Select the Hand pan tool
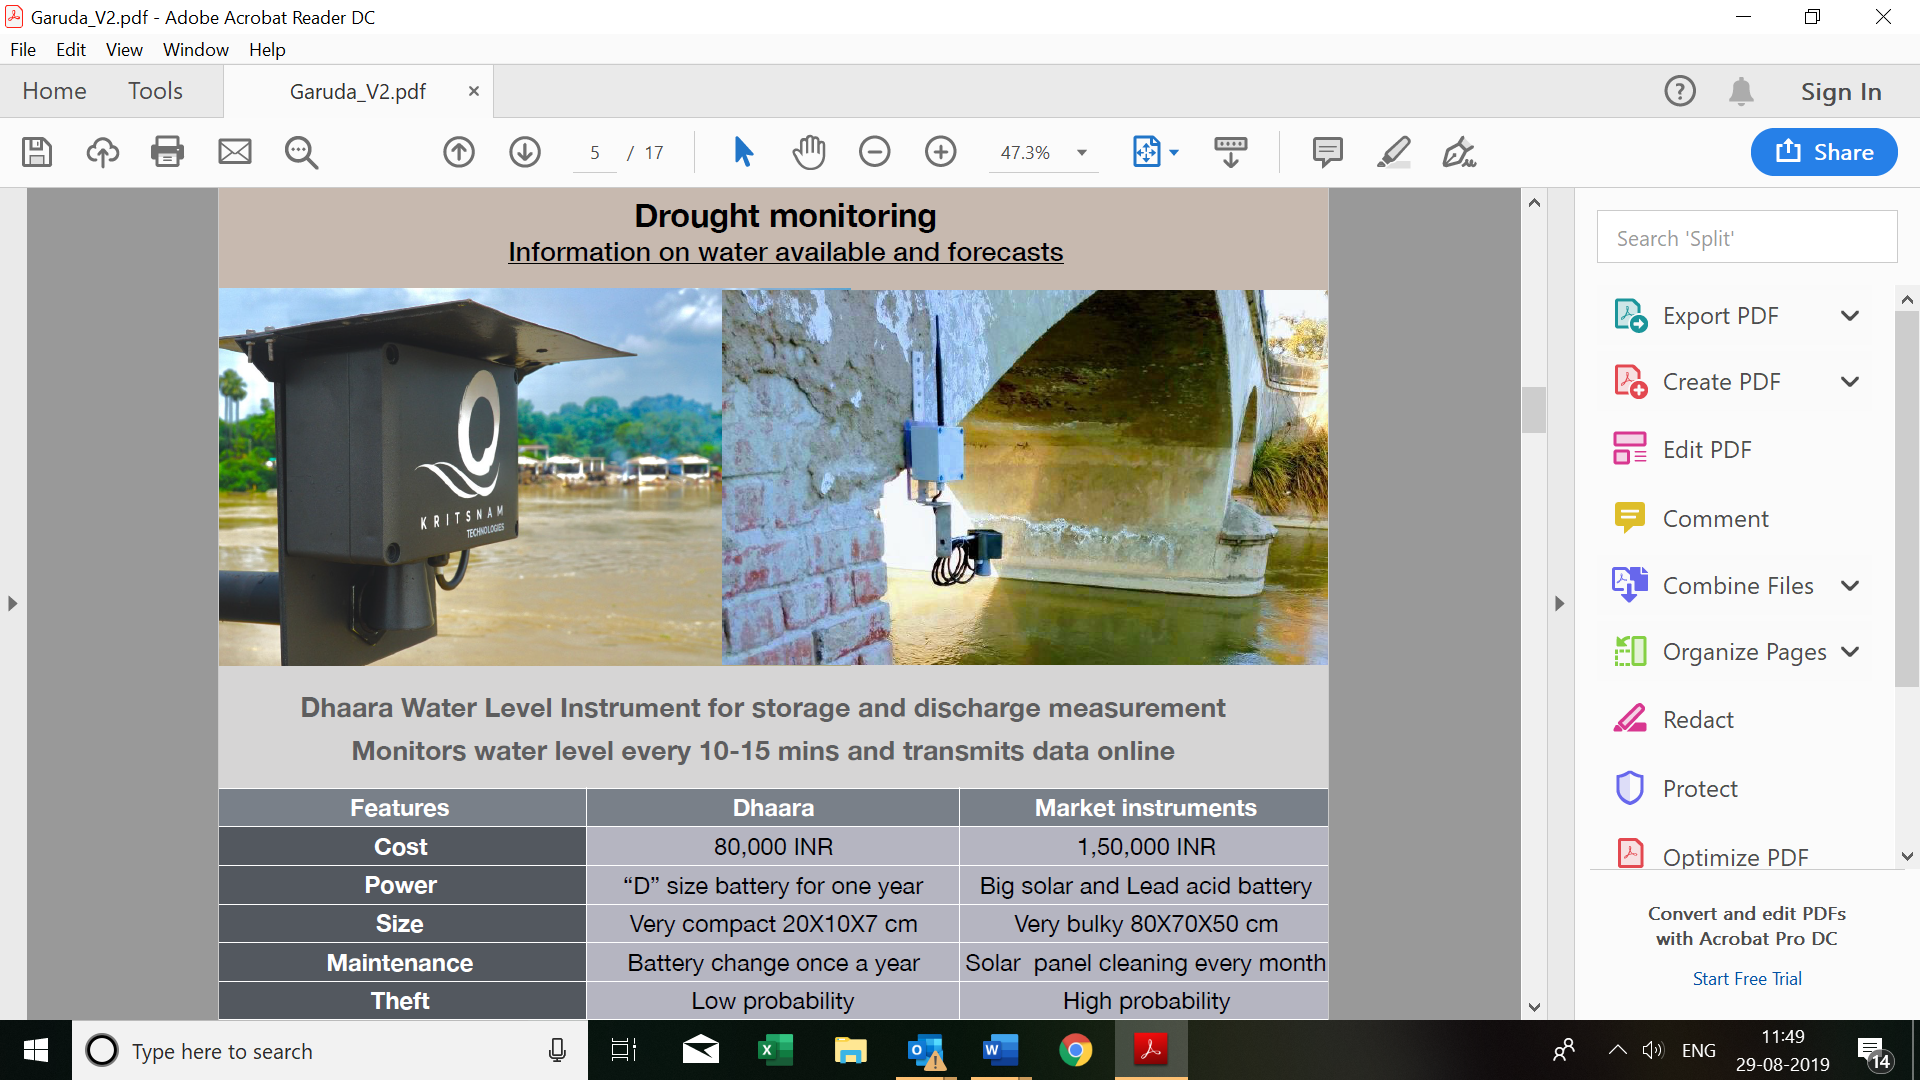 click(x=809, y=152)
